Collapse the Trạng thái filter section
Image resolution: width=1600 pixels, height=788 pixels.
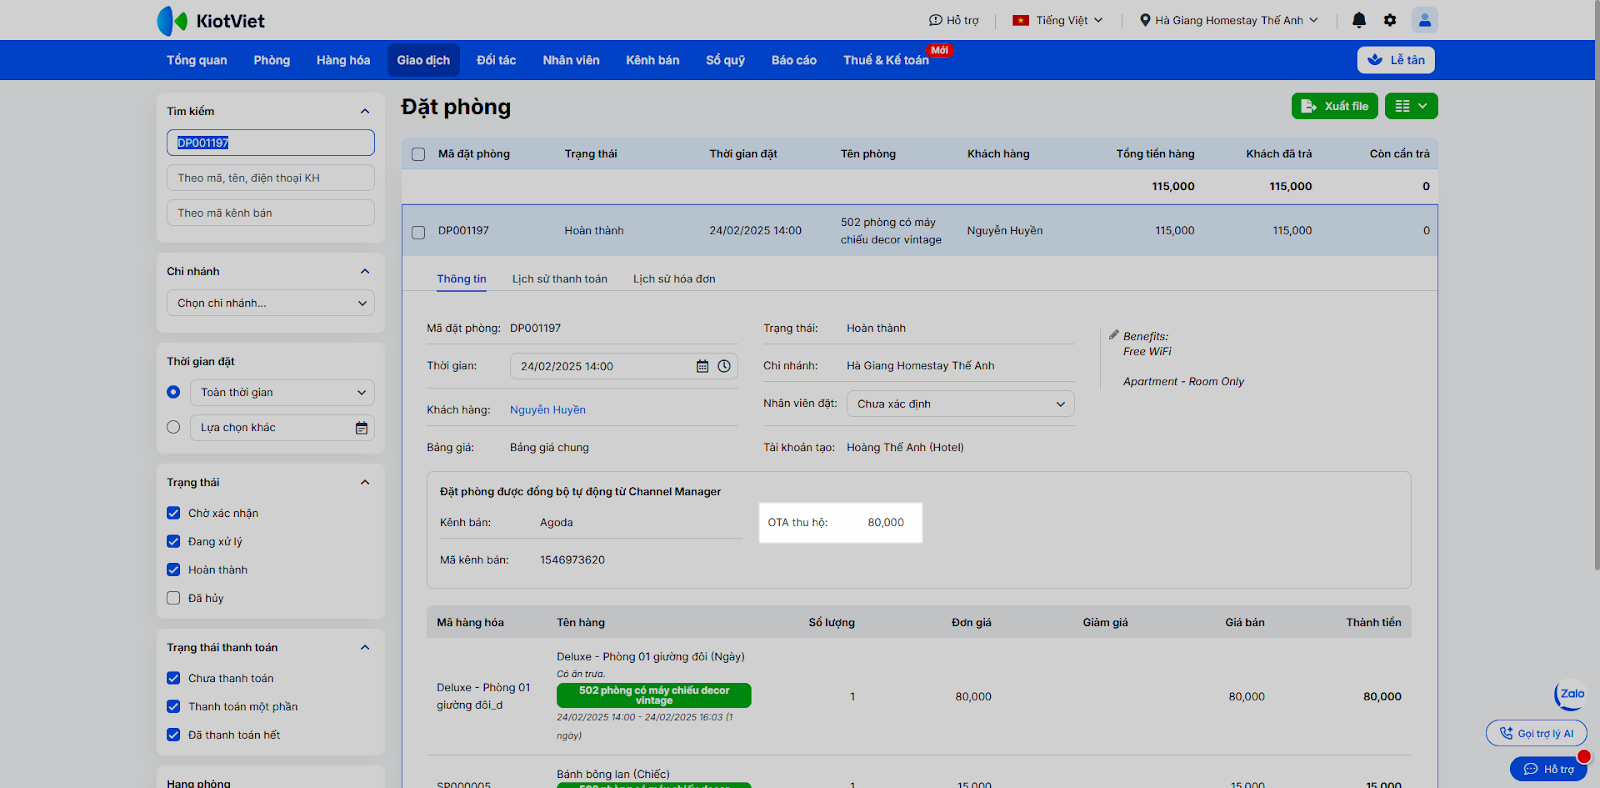coord(364,482)
